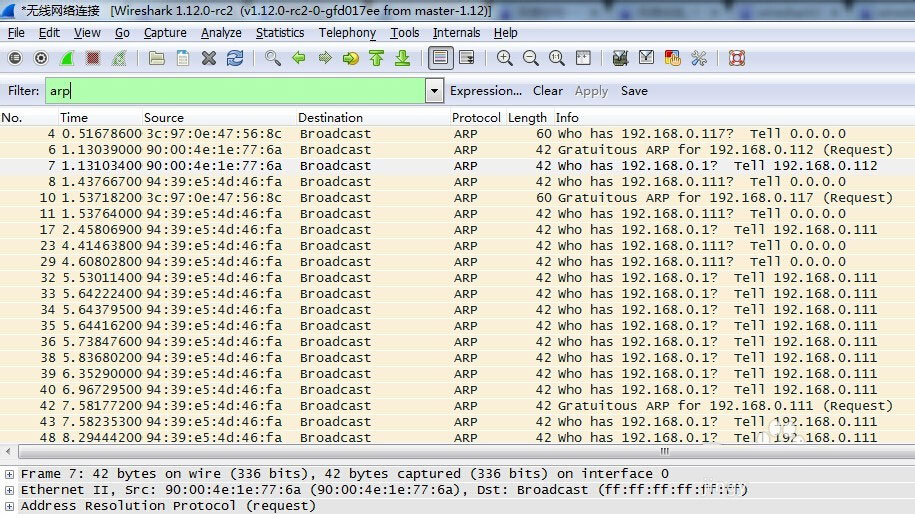
Task: Start a new live capture (green fin)
Action: click(x=67, y=58)
